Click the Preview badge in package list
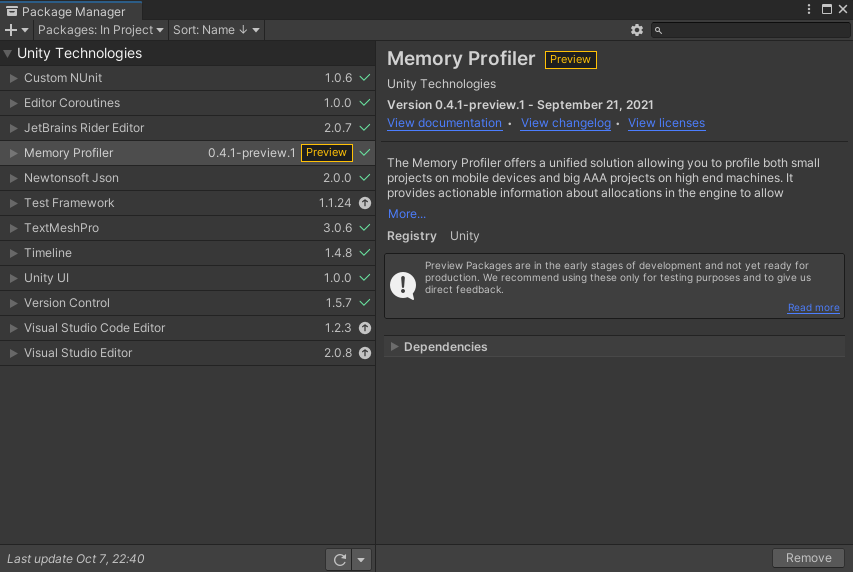853x572 pixels. coord(326,153)
